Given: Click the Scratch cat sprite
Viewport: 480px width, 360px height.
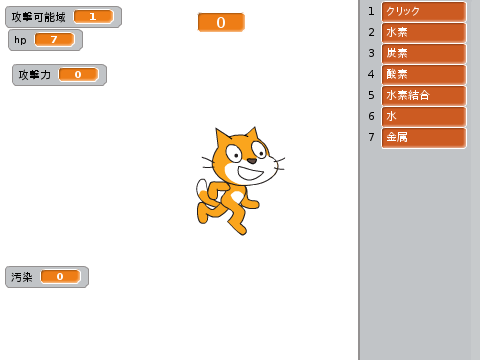Looking at the screenshot, I should point(240,181).
